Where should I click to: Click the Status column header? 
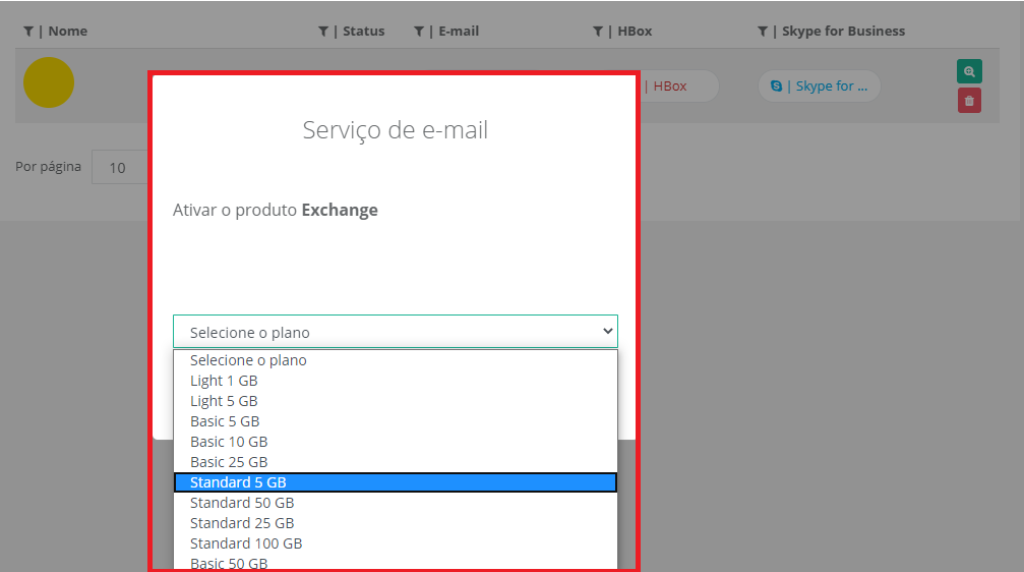click(364, 31)
